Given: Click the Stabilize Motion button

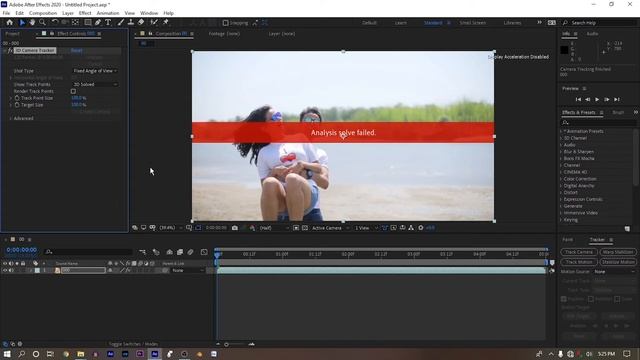Looking at the screenshot, I should 618,262.
